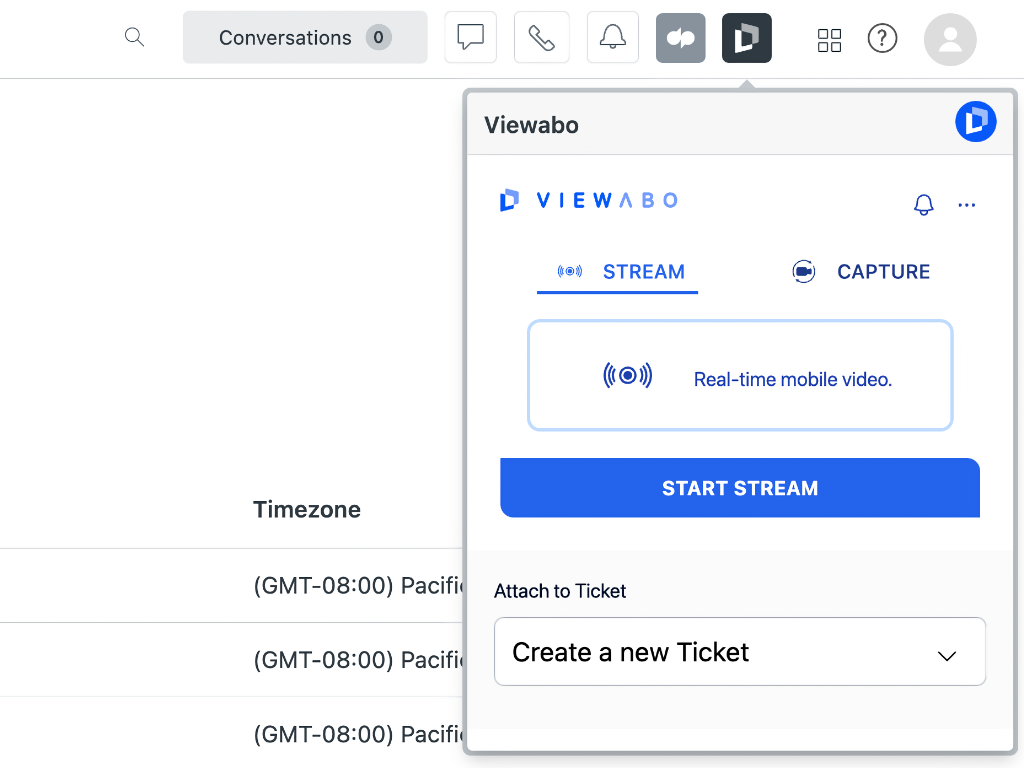Click the search magnifier icon
Viewport: 1024px width, 768px height.
point(134,38)
